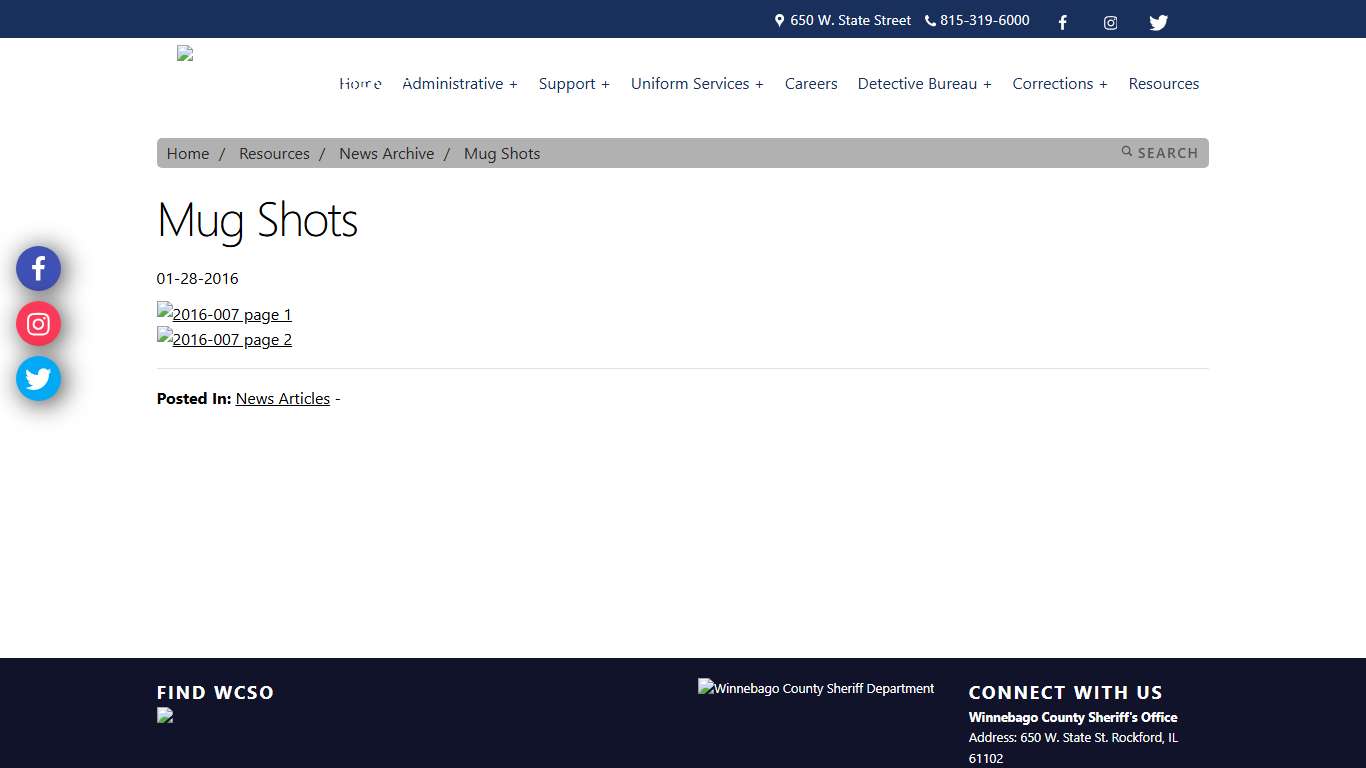
Task: Click the round Twitter floating side button
Action: coord(38,379)
